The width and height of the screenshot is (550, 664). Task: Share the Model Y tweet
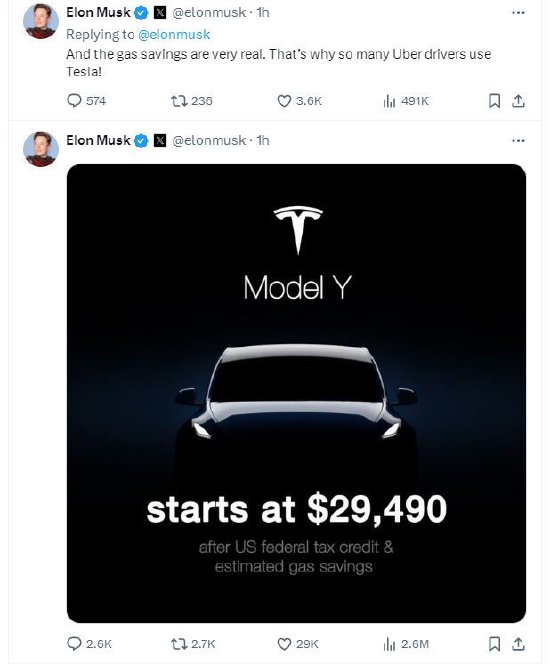[518, 644]
